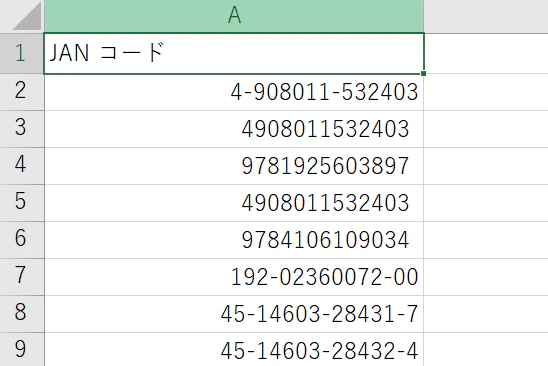Click row 5 cell 4908011532403
Viewport: 548px width, 366px height.
(x=234, y=203)
